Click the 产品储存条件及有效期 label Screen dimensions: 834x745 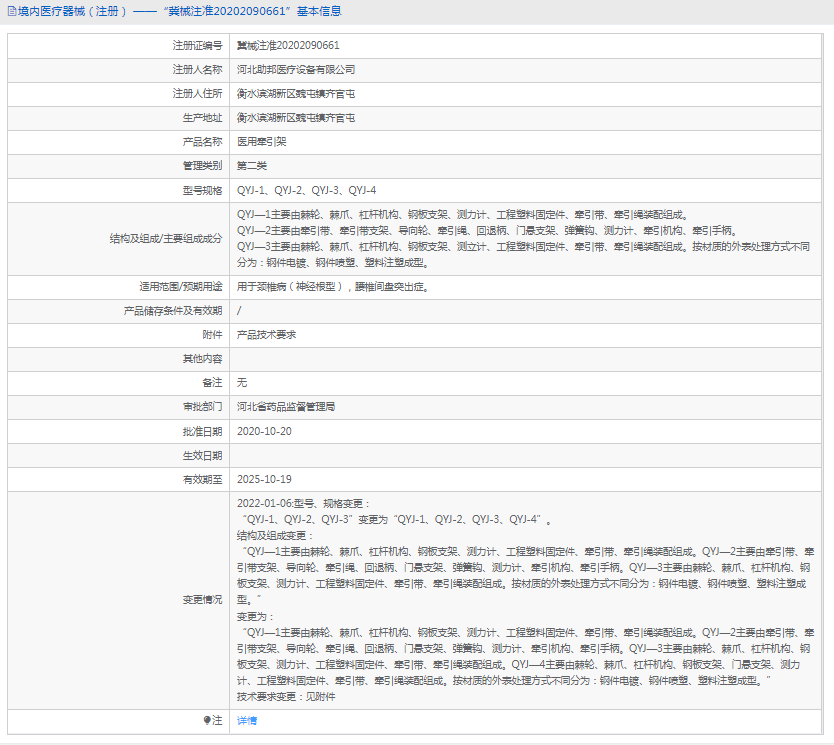tap(173, 311)
